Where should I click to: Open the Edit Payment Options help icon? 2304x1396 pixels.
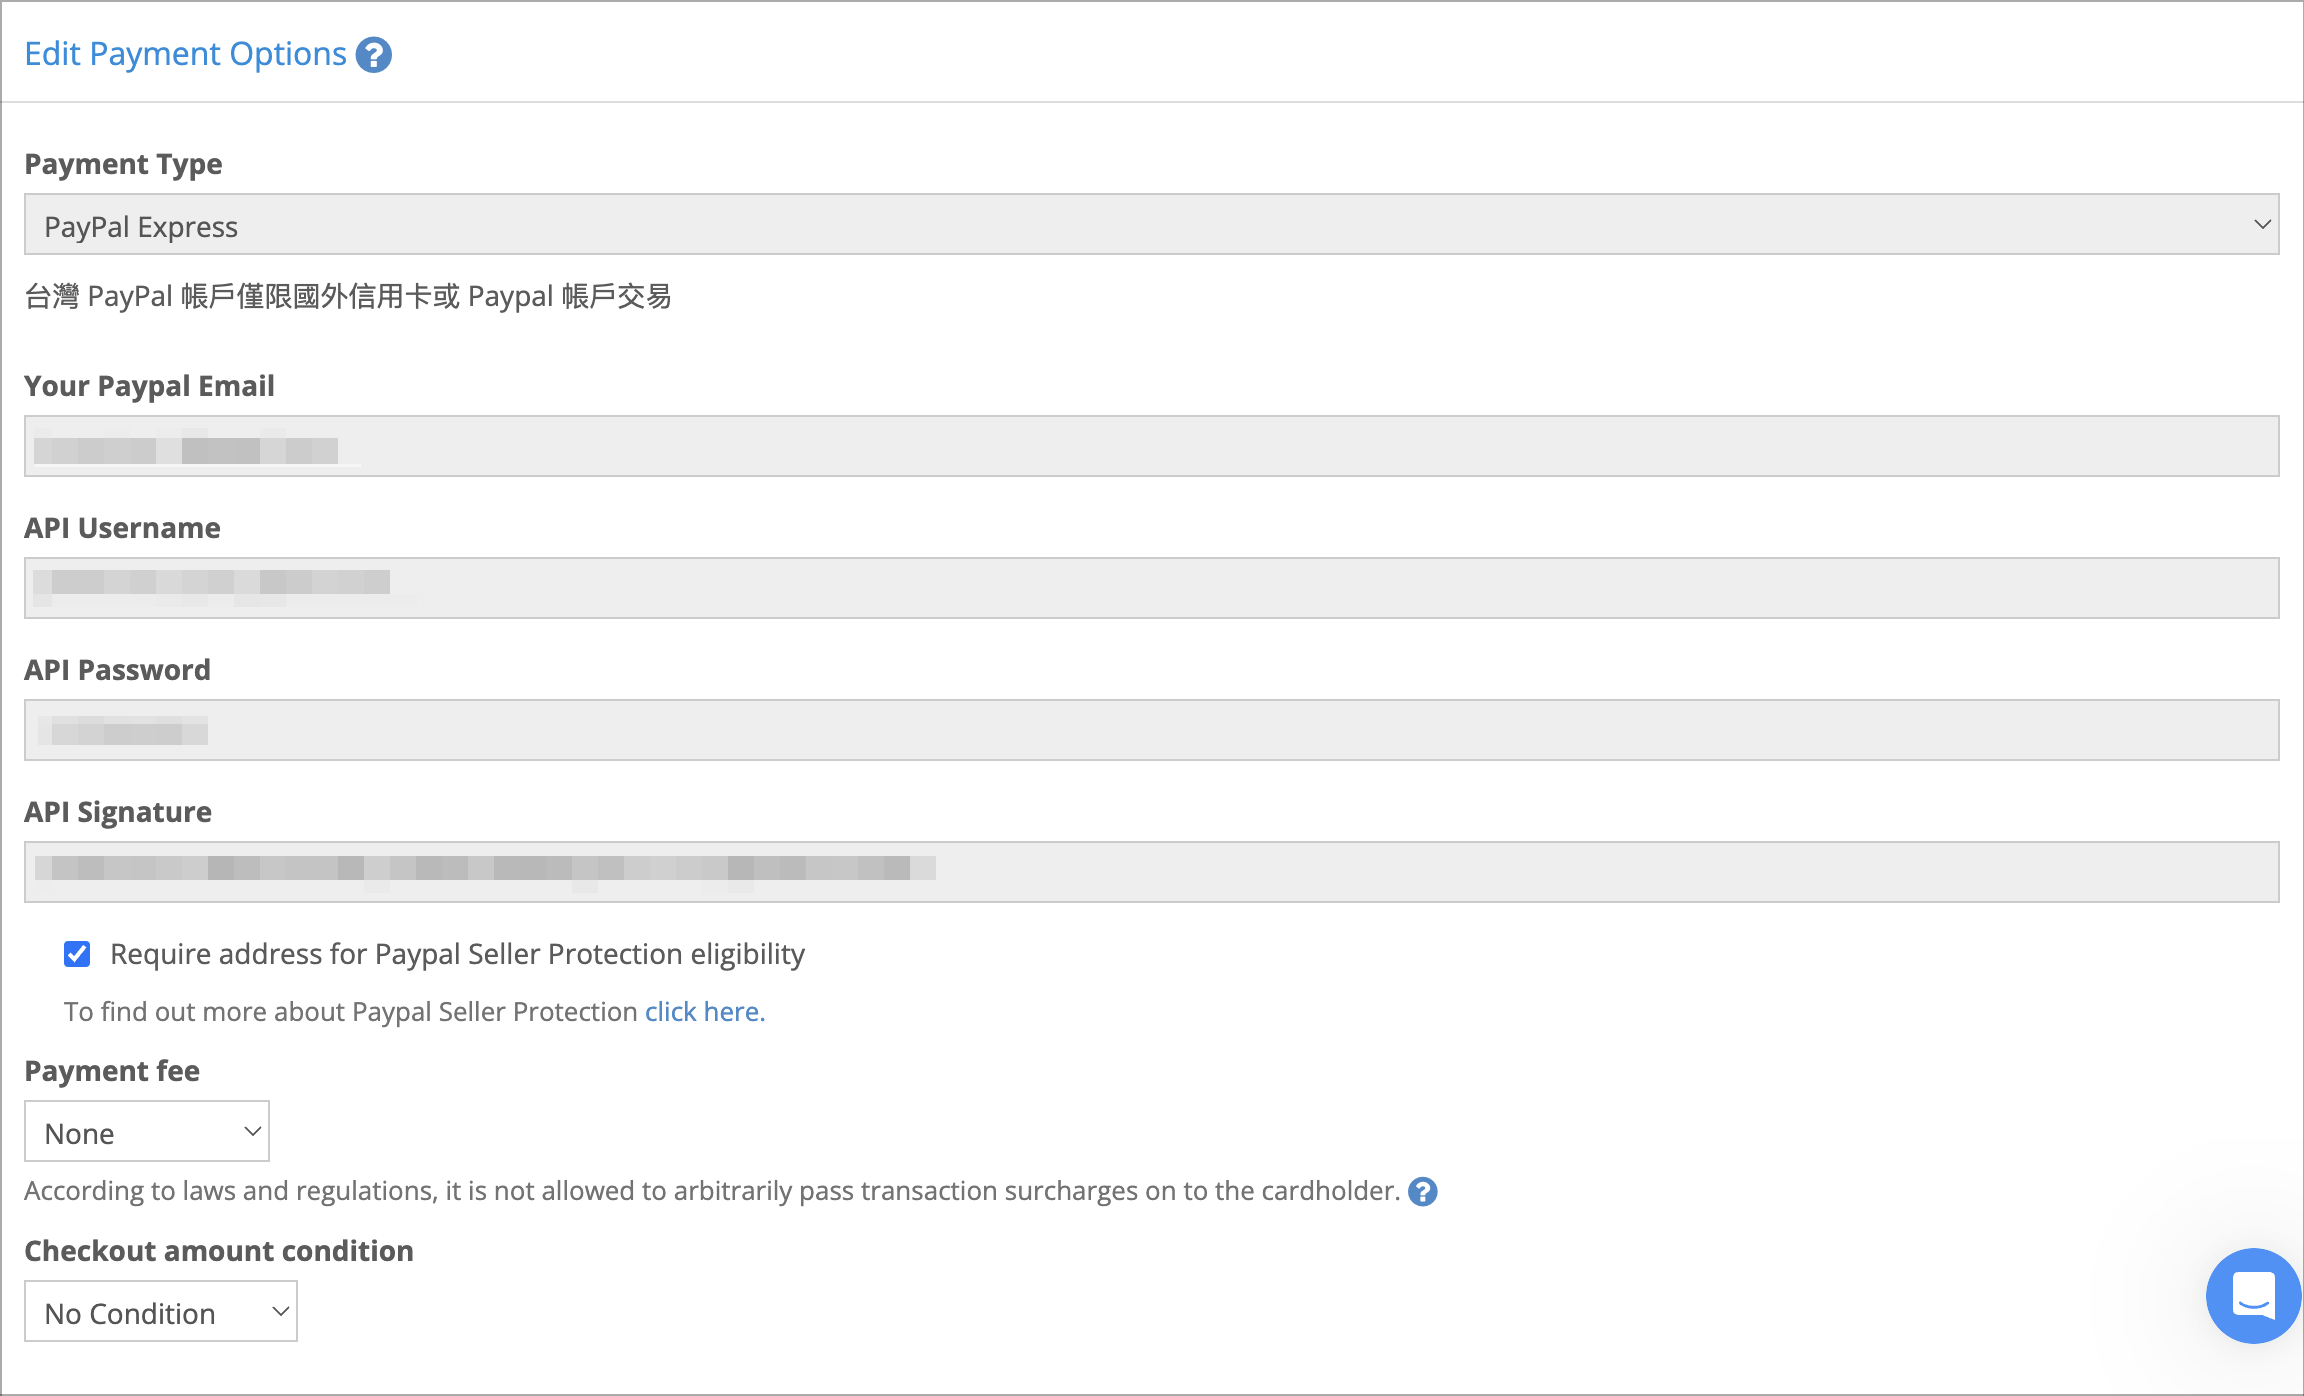point(372,55)
